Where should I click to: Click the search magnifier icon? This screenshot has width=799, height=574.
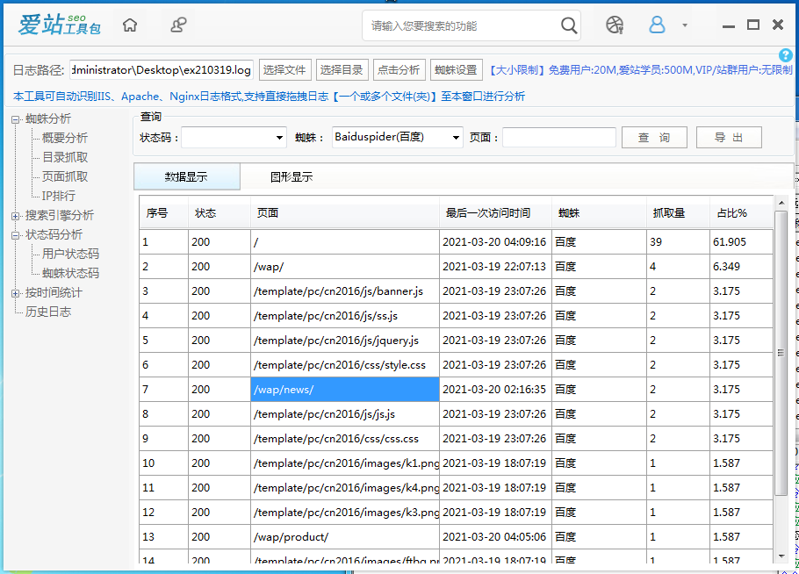[x=569, y=25]
